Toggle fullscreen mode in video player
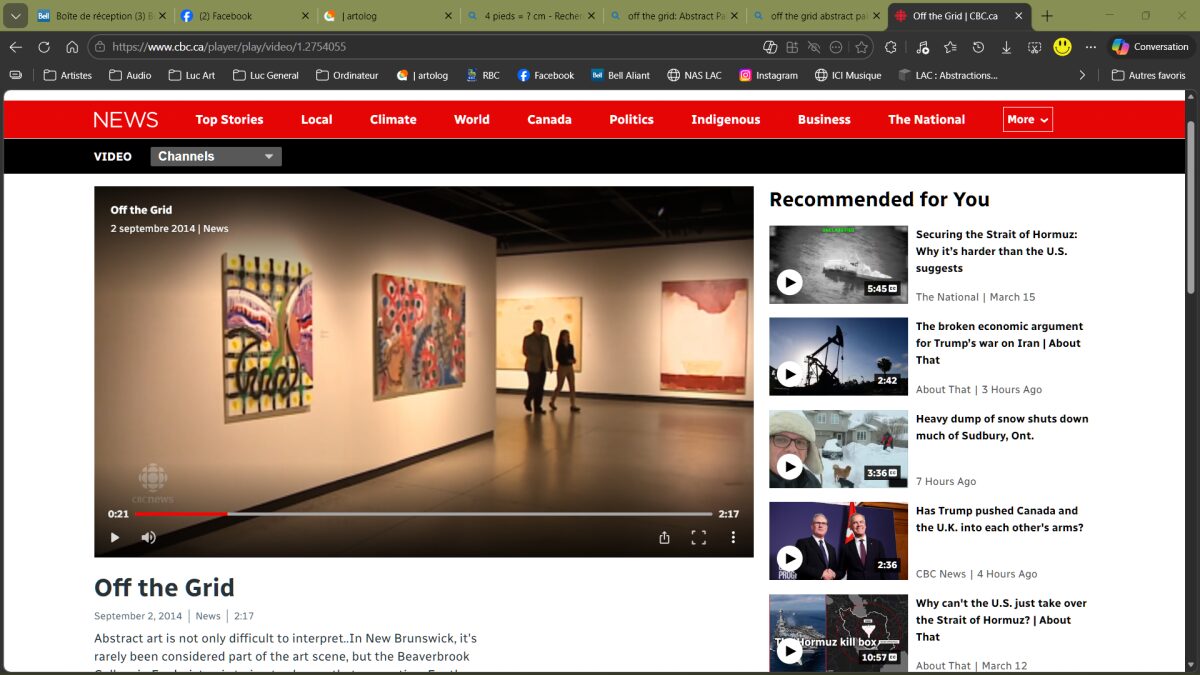The image size is (1200, 675). 698,538
